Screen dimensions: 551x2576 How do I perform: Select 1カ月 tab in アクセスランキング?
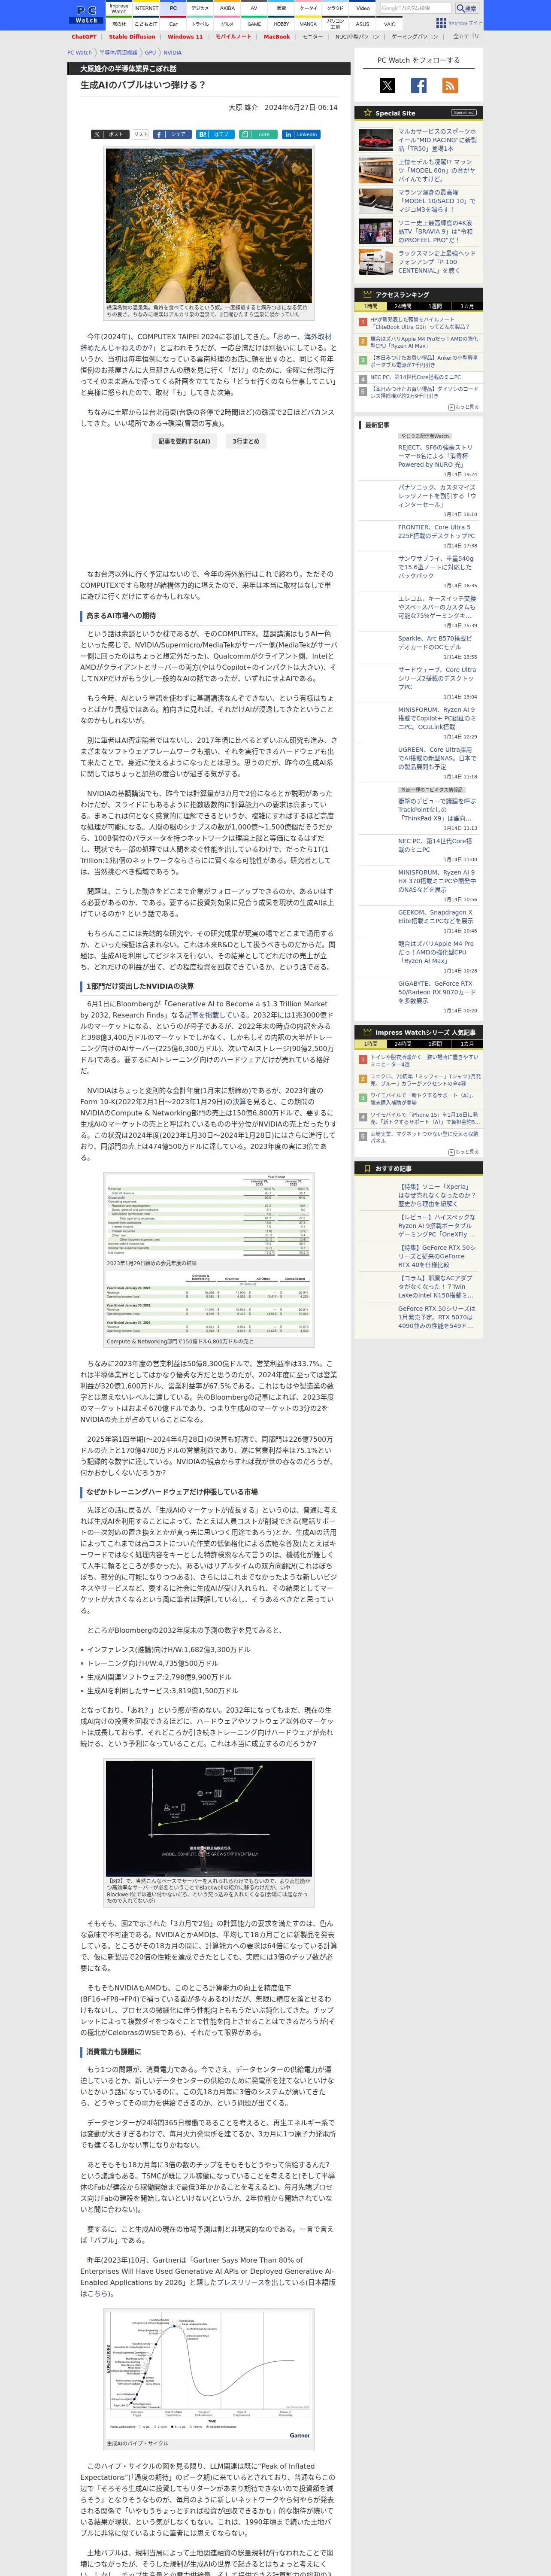pos(467,306)
